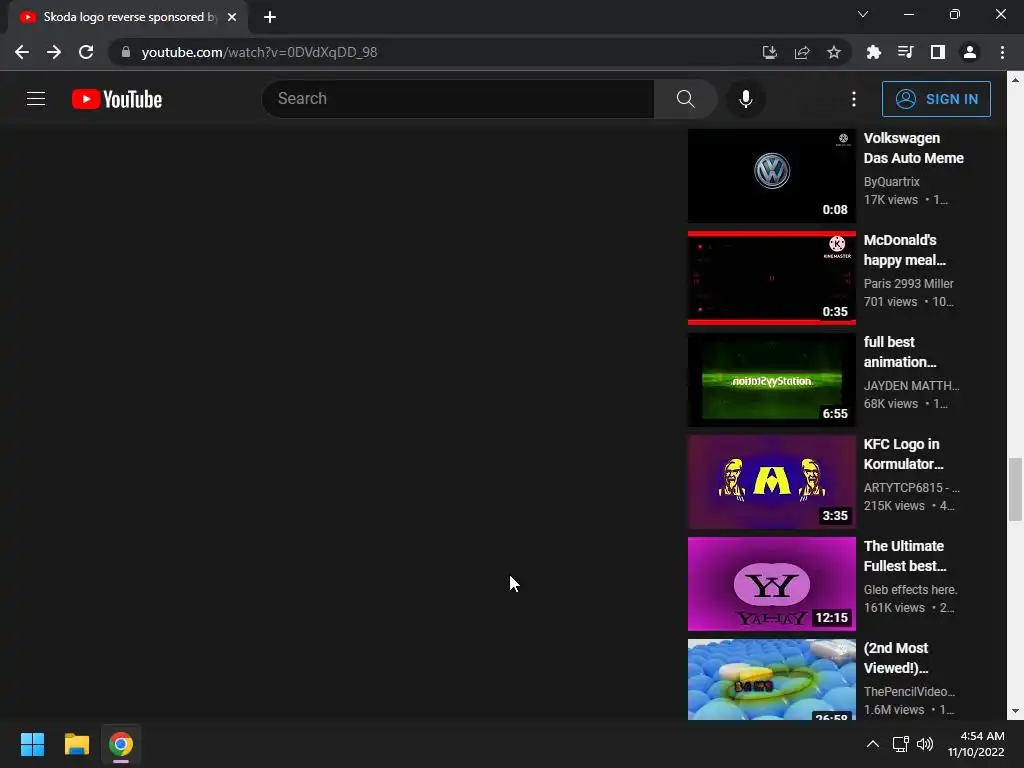
Task: Open network status tray icon
Action: point(901,744)
